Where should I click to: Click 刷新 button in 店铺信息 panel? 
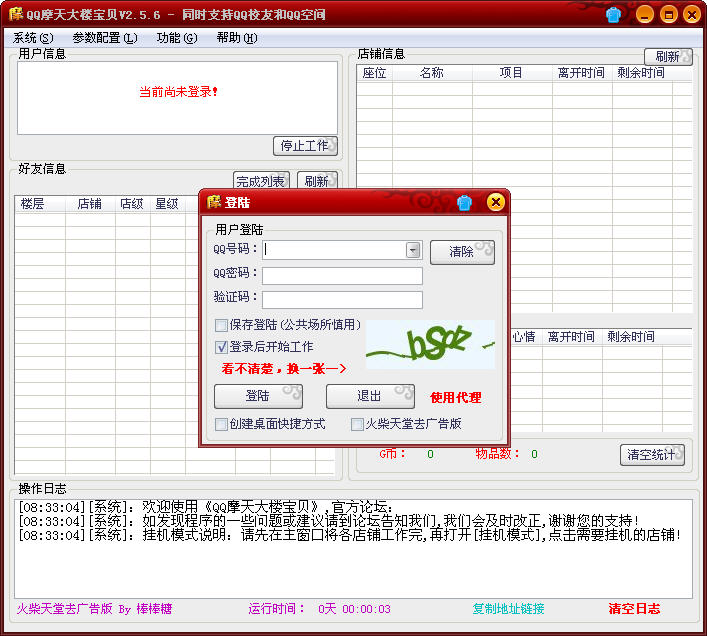668,57
